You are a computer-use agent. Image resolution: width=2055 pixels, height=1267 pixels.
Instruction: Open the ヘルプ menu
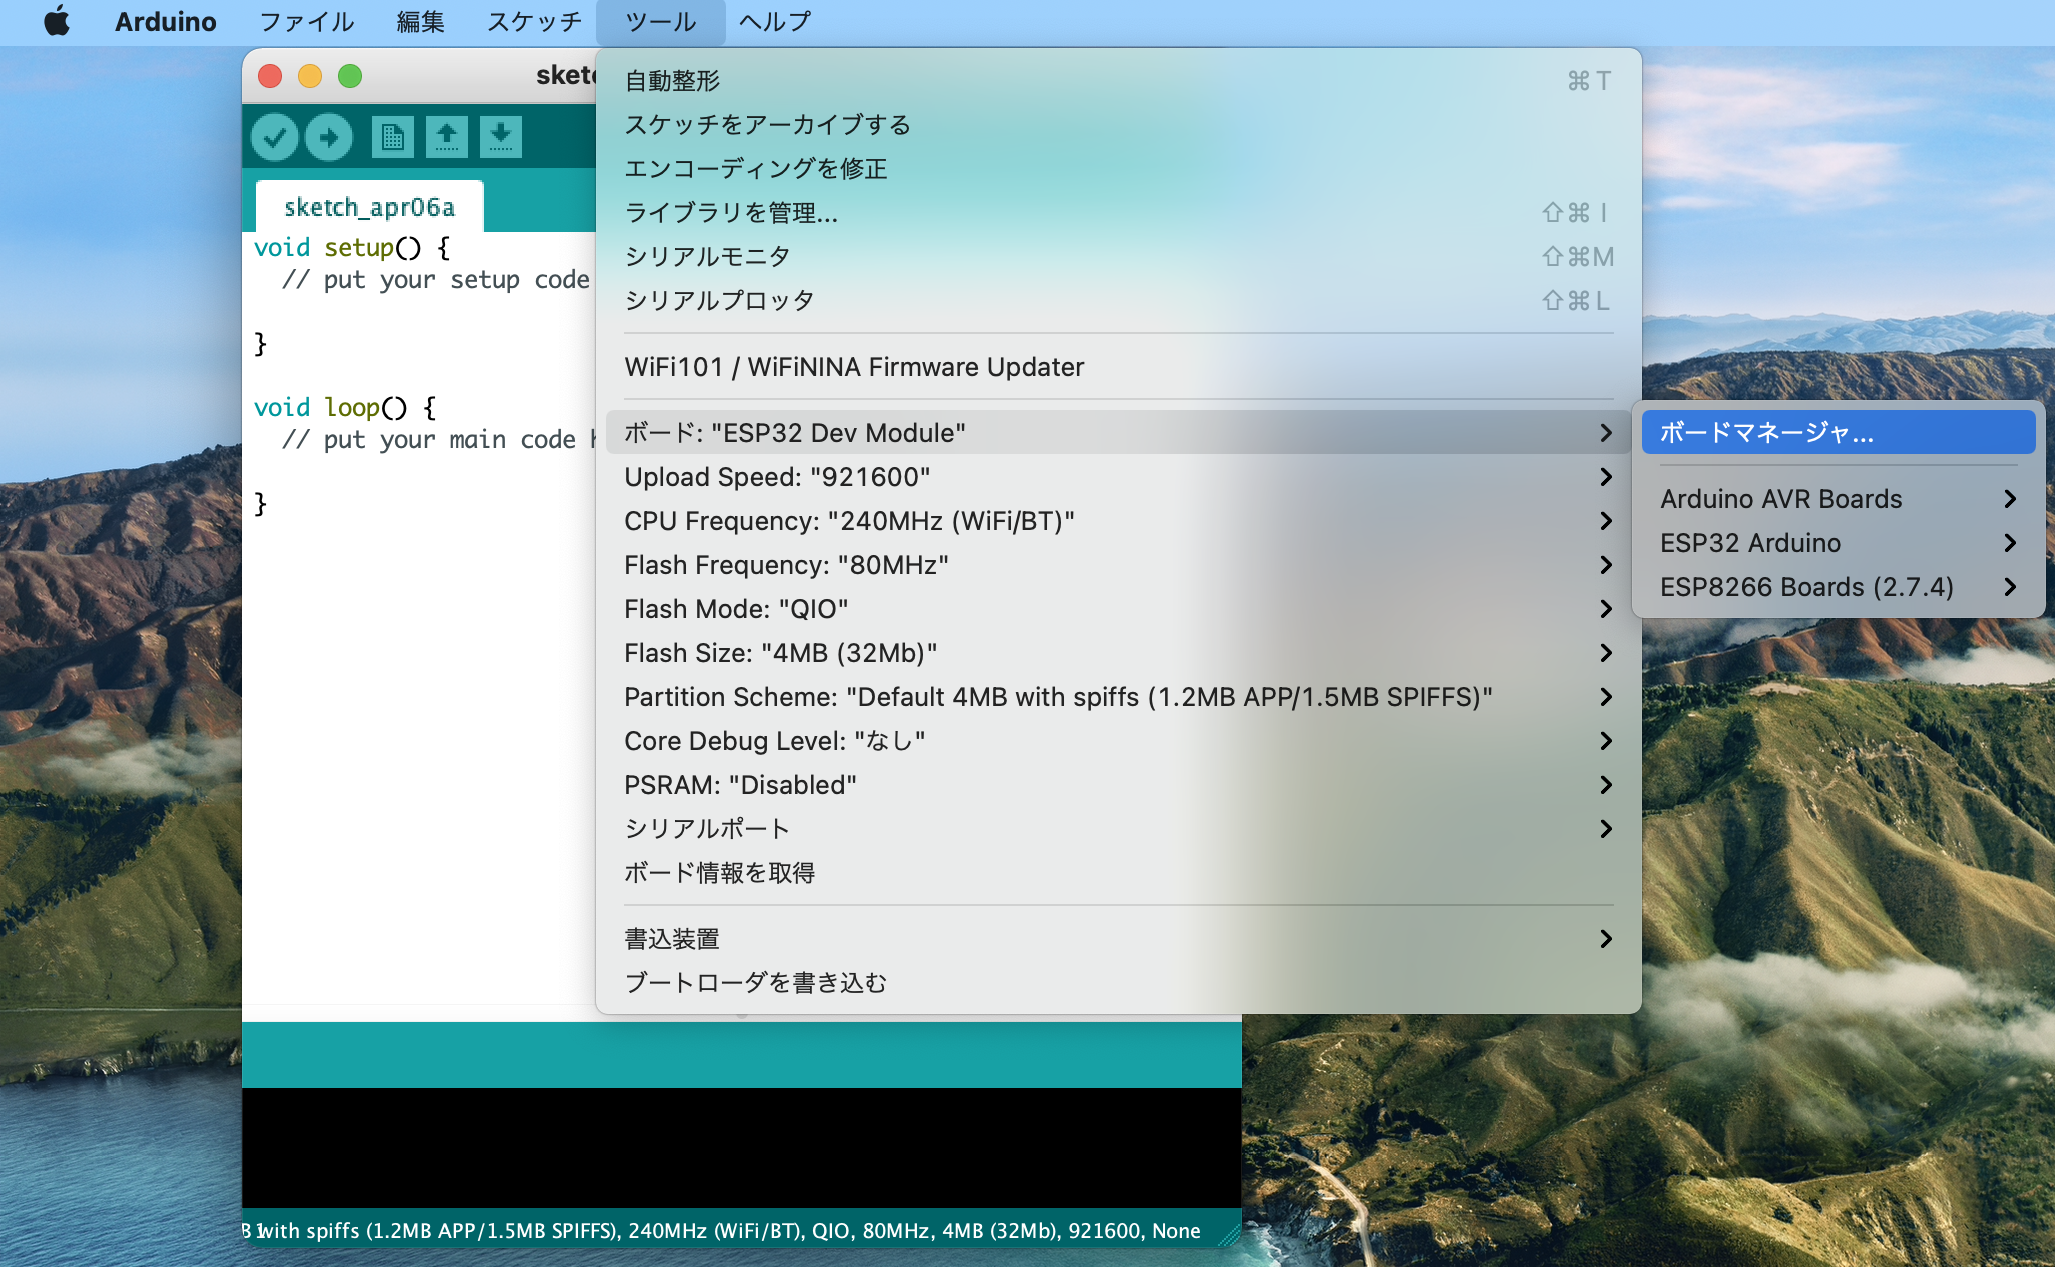click(775, 21)
